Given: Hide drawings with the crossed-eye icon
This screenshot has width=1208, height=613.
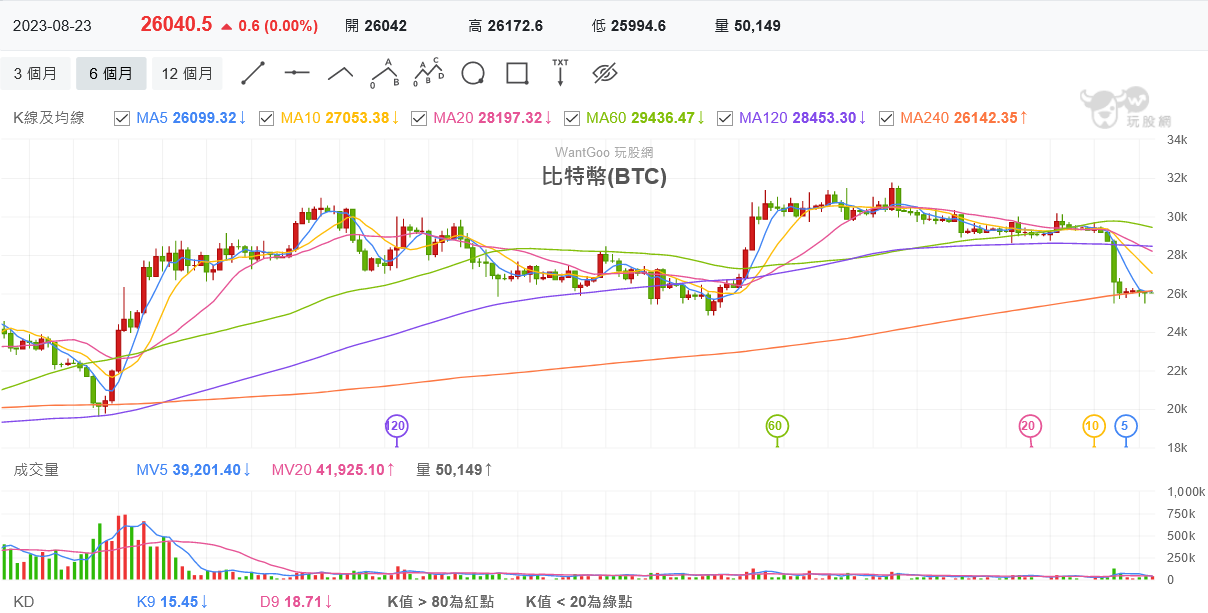Looking at the screenshot, I should [x=605, y=73].
